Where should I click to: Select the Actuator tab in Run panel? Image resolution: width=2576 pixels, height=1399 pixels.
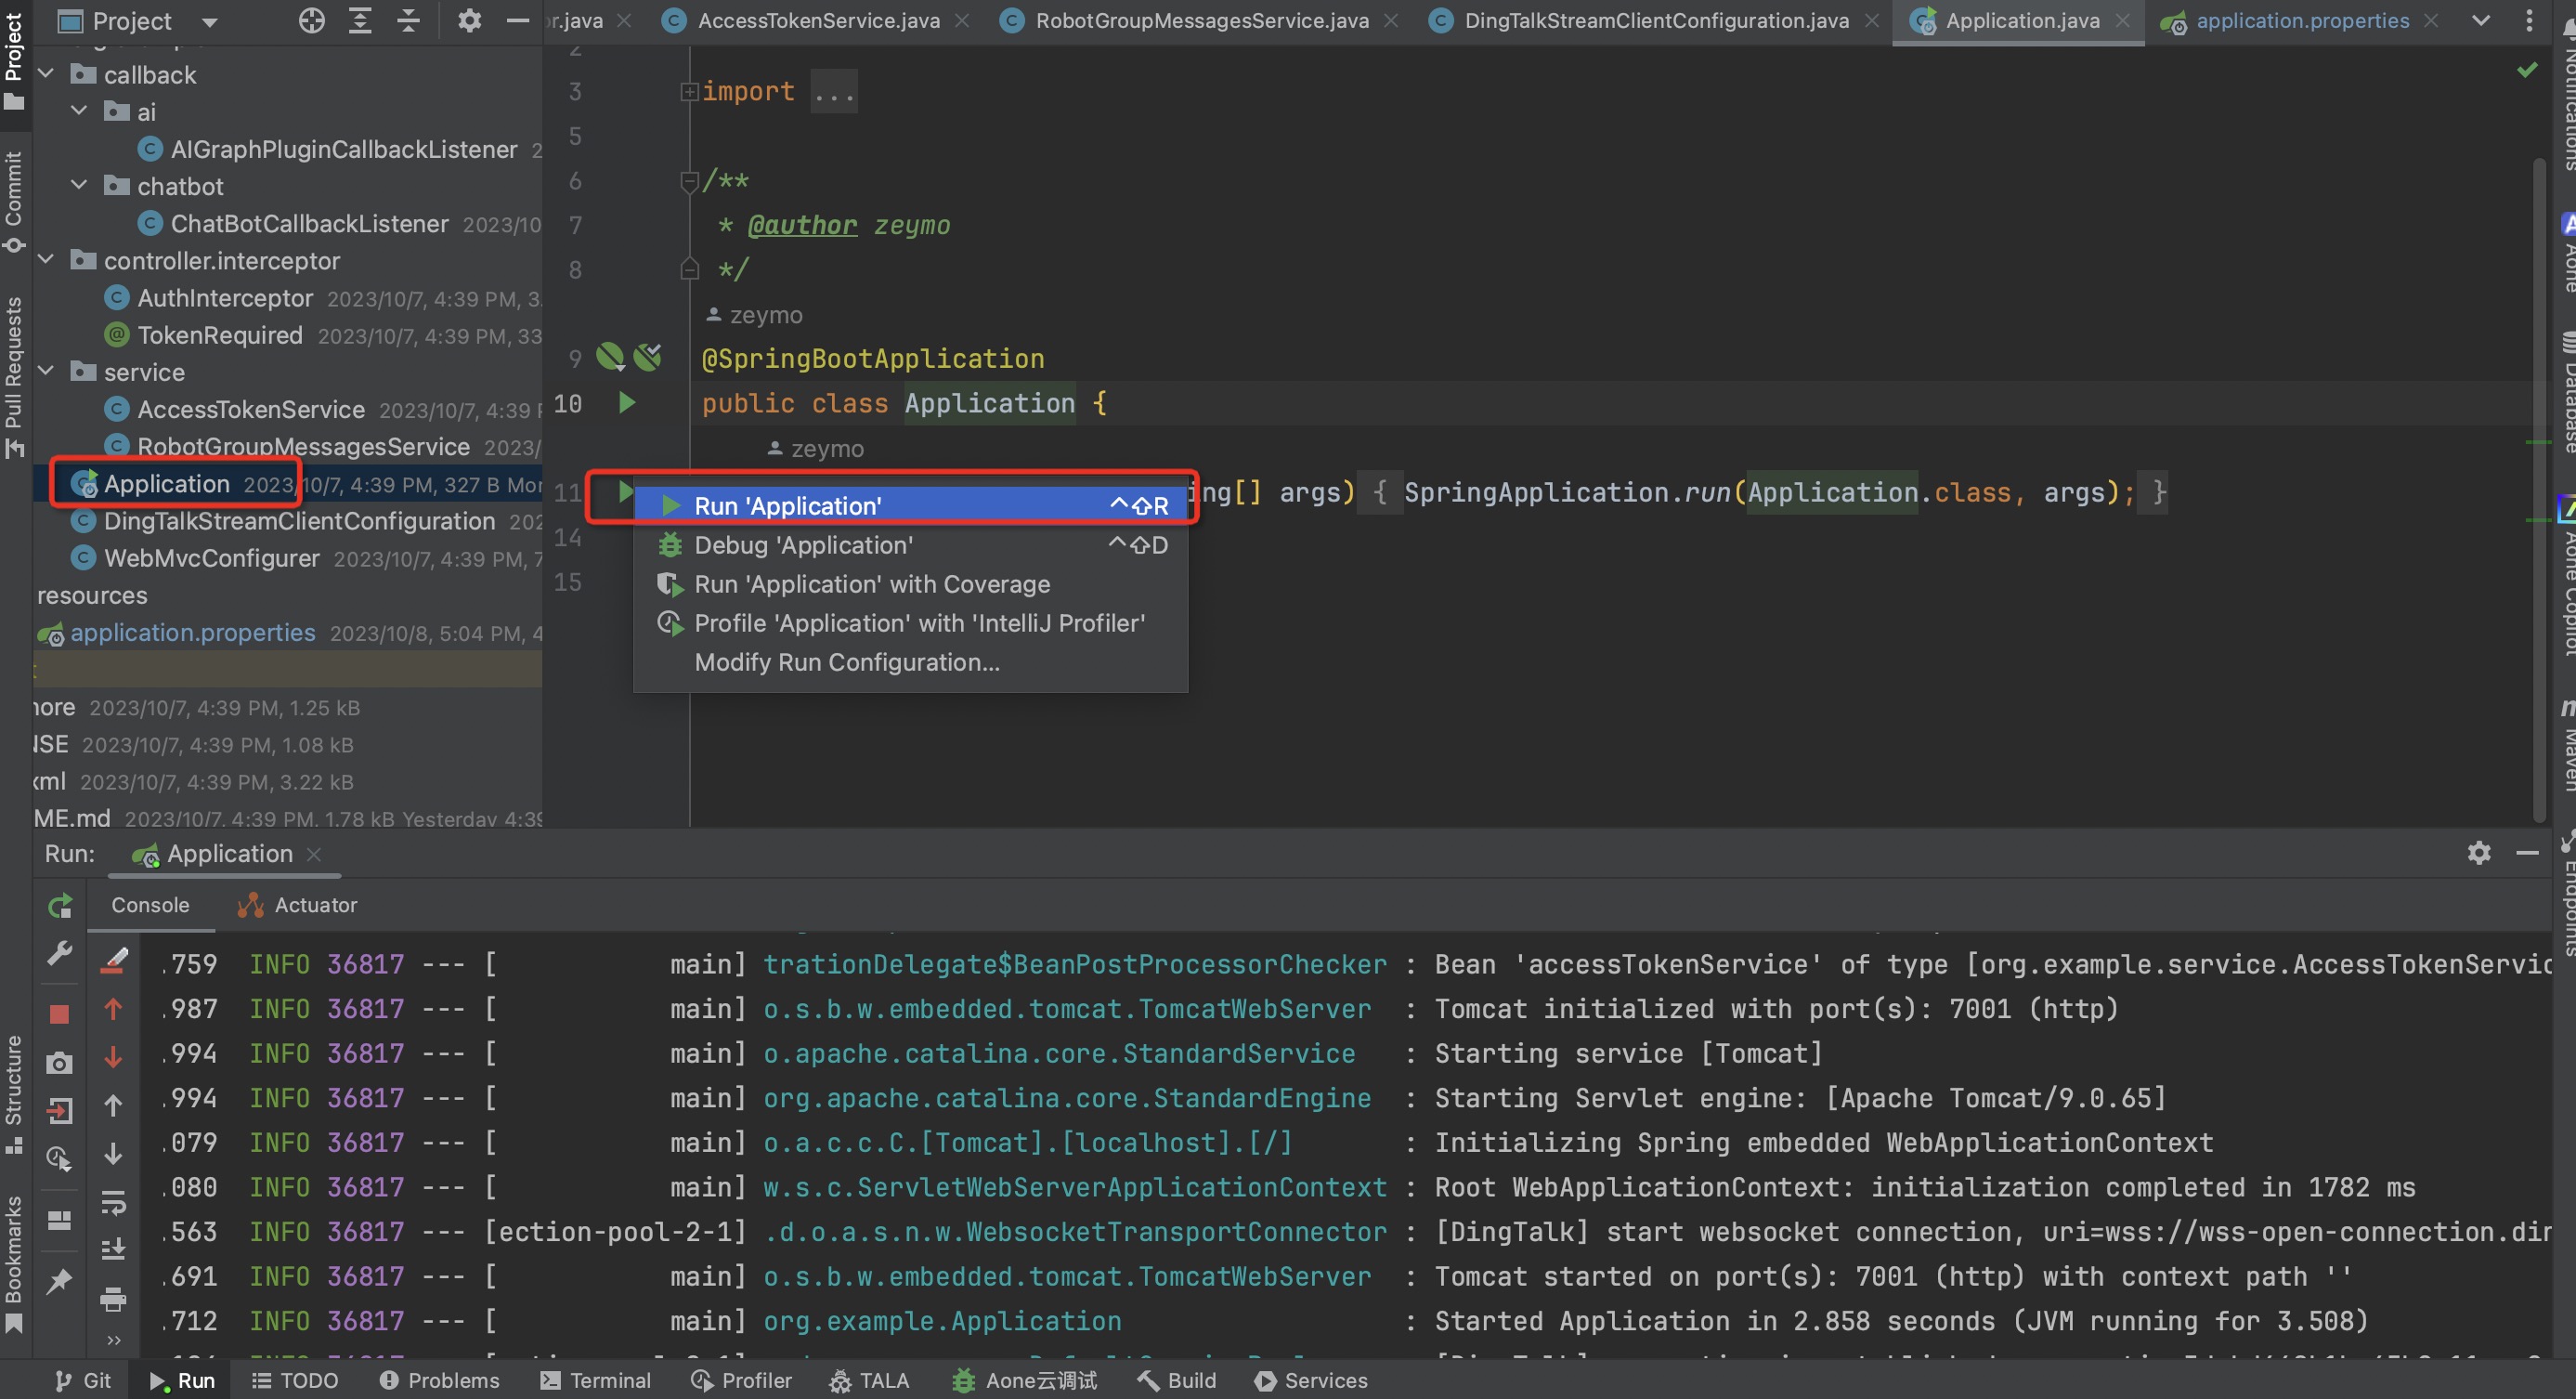[297, 905]
